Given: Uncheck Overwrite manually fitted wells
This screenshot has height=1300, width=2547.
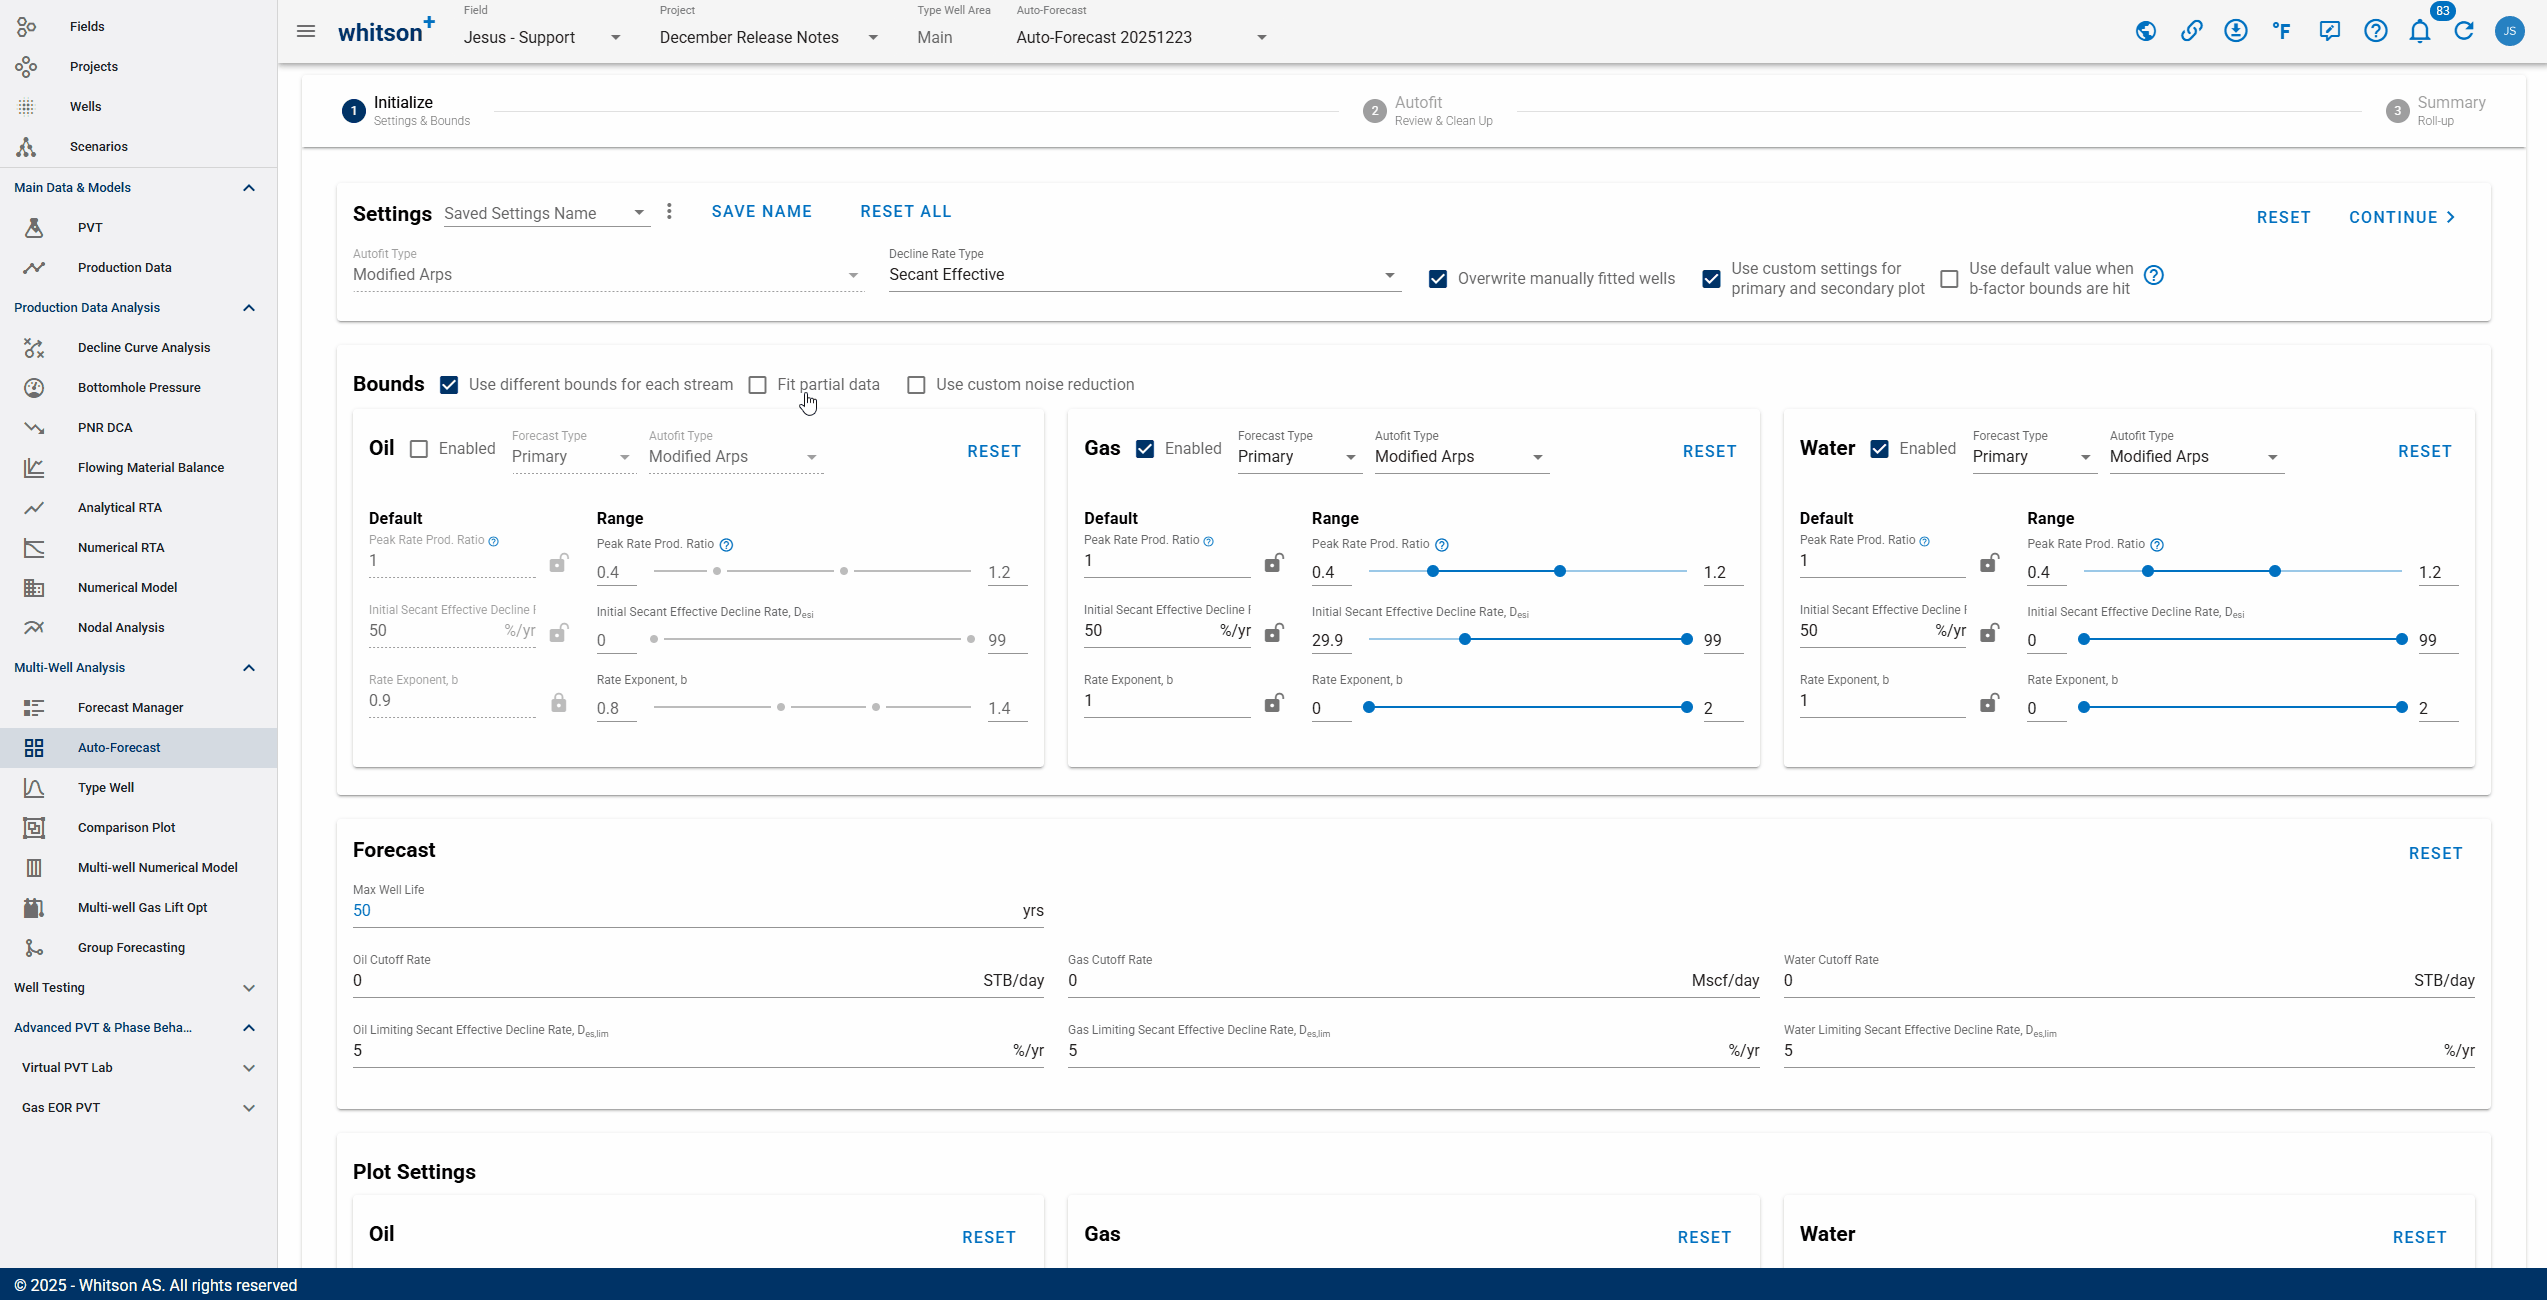Looking at the screenshot, I should pyautogui.click(x=1438, y=279).
